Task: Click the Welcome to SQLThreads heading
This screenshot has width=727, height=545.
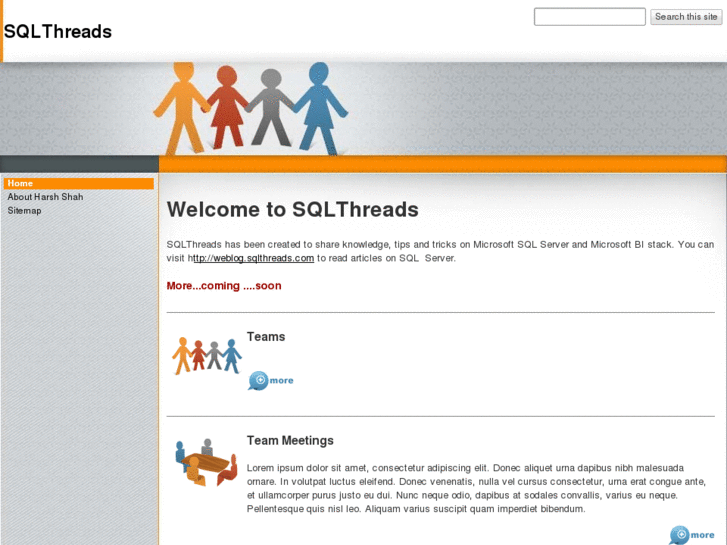Action: coord(293,209)
